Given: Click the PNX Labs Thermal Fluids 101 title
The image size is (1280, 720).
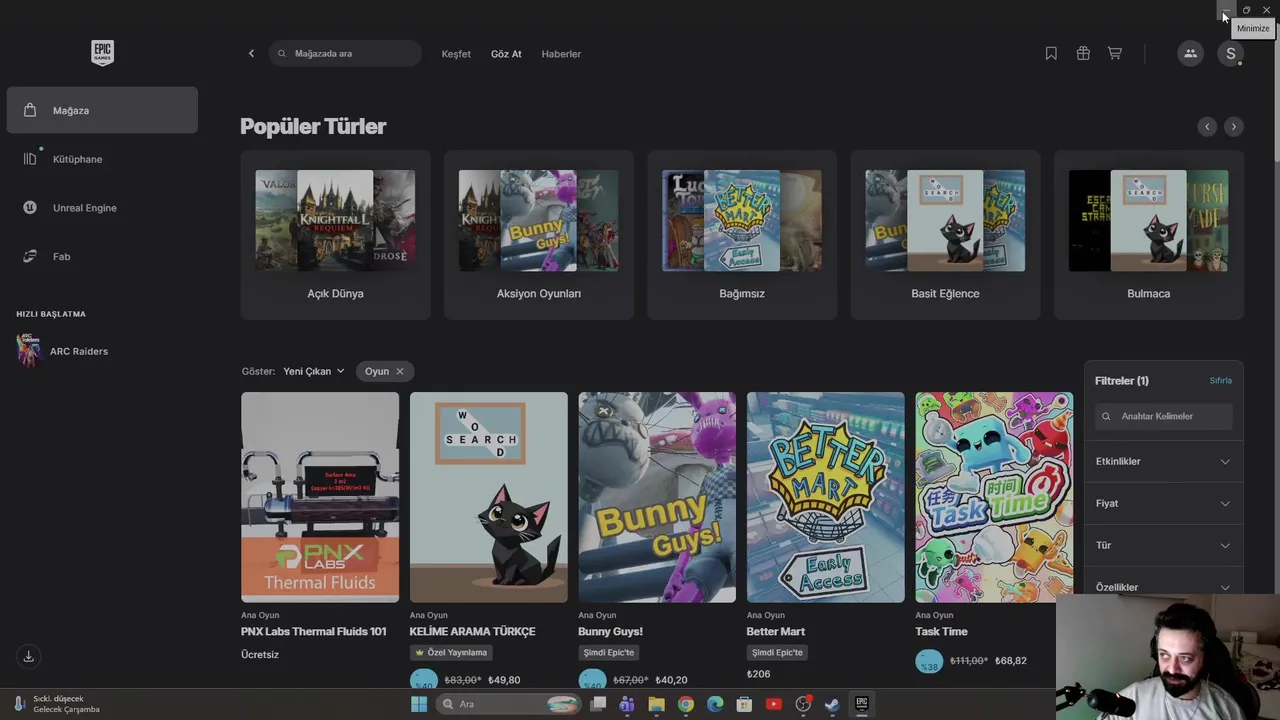Looking at the screenshot, I should point(313,632).
